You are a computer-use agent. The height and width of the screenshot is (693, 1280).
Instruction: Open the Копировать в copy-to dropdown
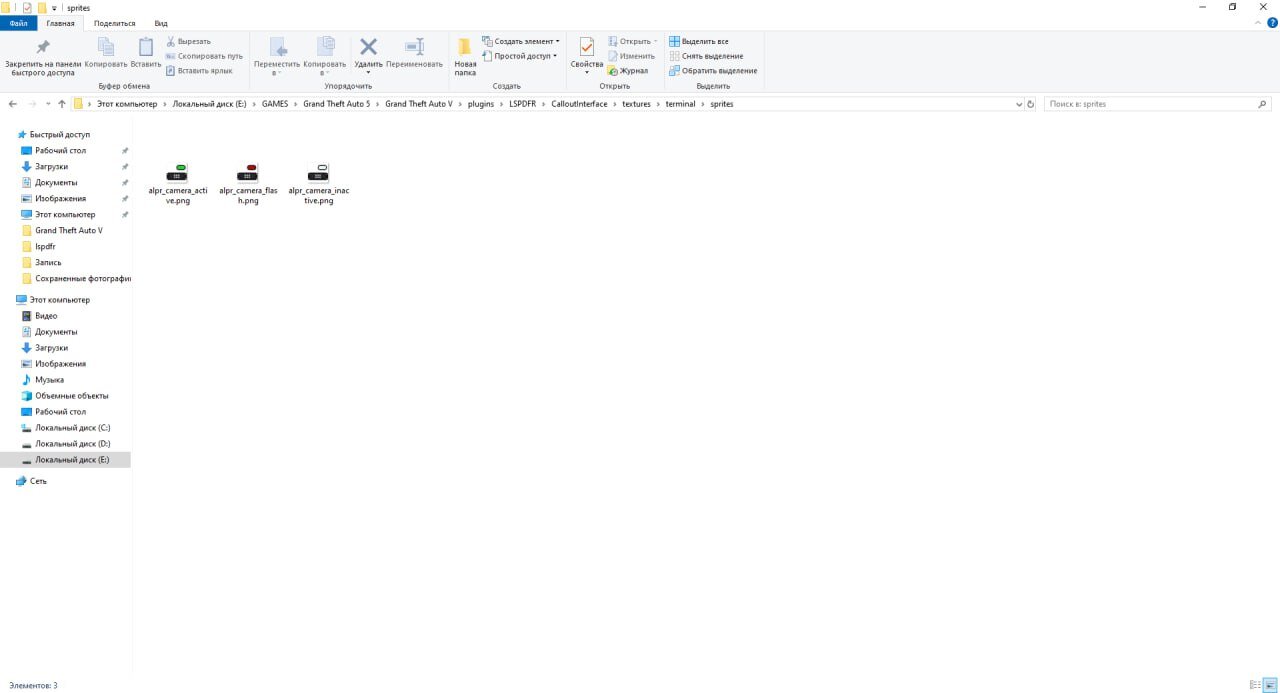(x=325, y=57)
